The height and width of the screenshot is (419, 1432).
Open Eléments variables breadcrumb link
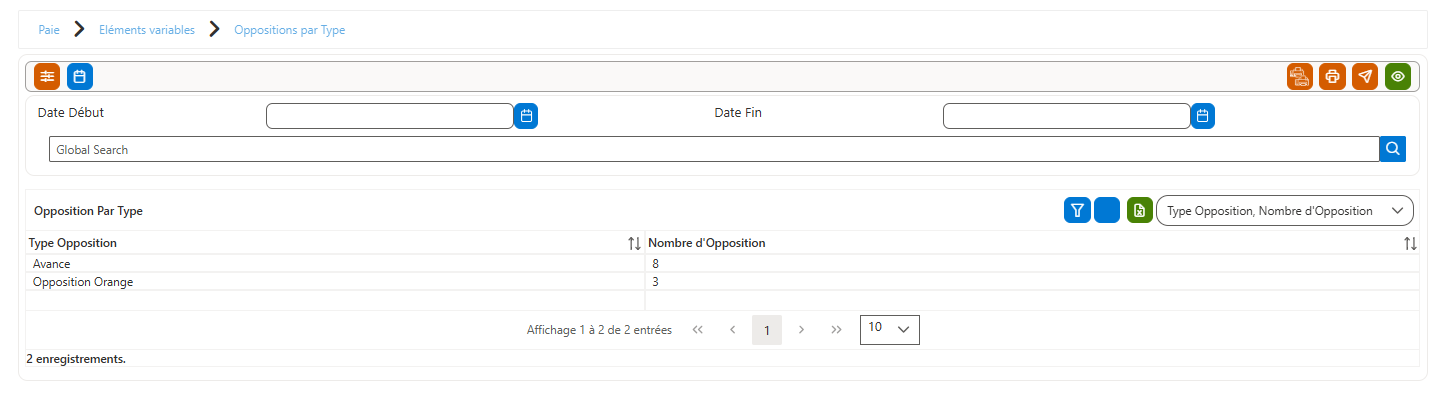pyautogui.click(x=147, y=30)
